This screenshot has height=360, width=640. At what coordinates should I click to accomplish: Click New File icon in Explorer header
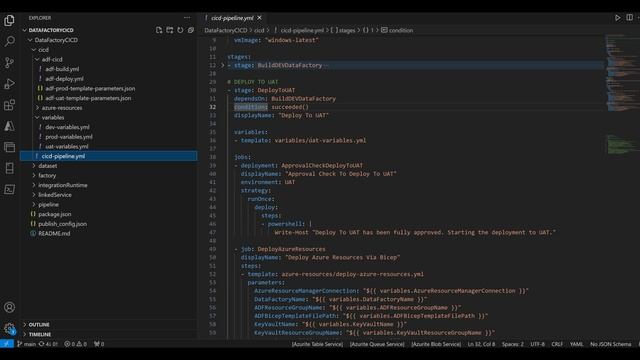pyautogui.click(x=159, y=30)
